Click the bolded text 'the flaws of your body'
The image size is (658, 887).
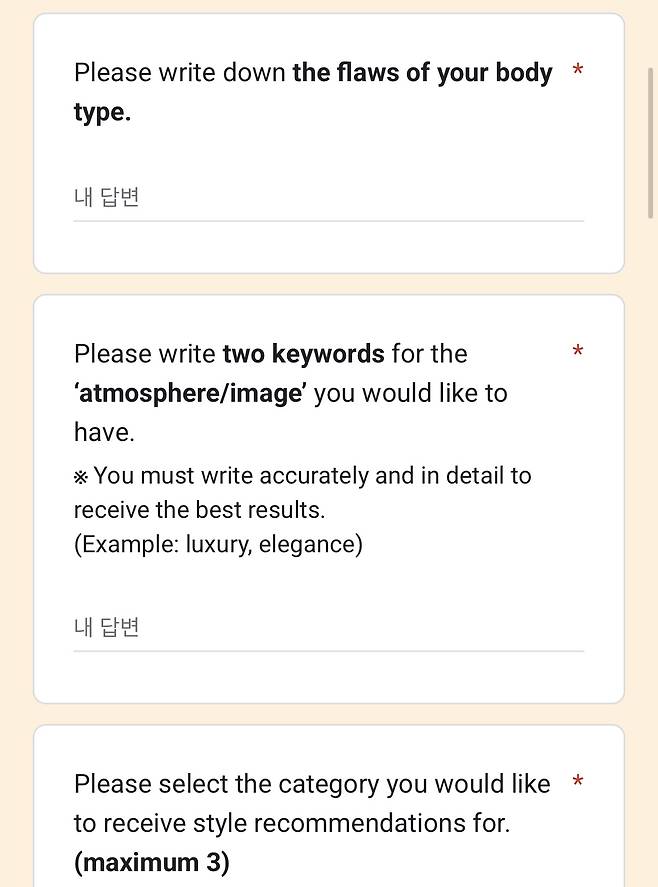pos(422,72)
